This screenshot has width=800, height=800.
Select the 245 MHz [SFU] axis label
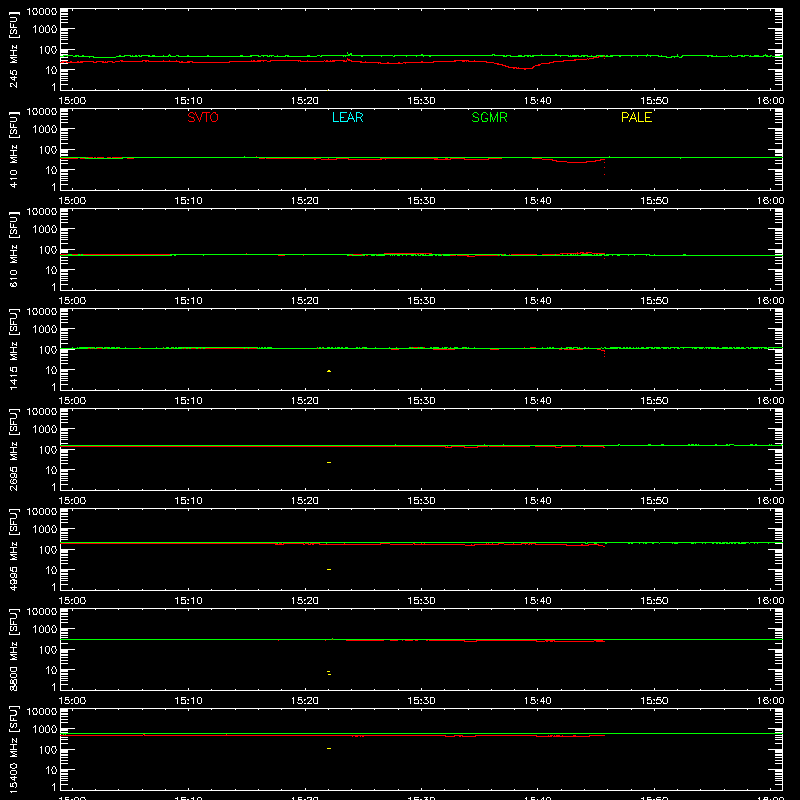[x=13, y=49]
